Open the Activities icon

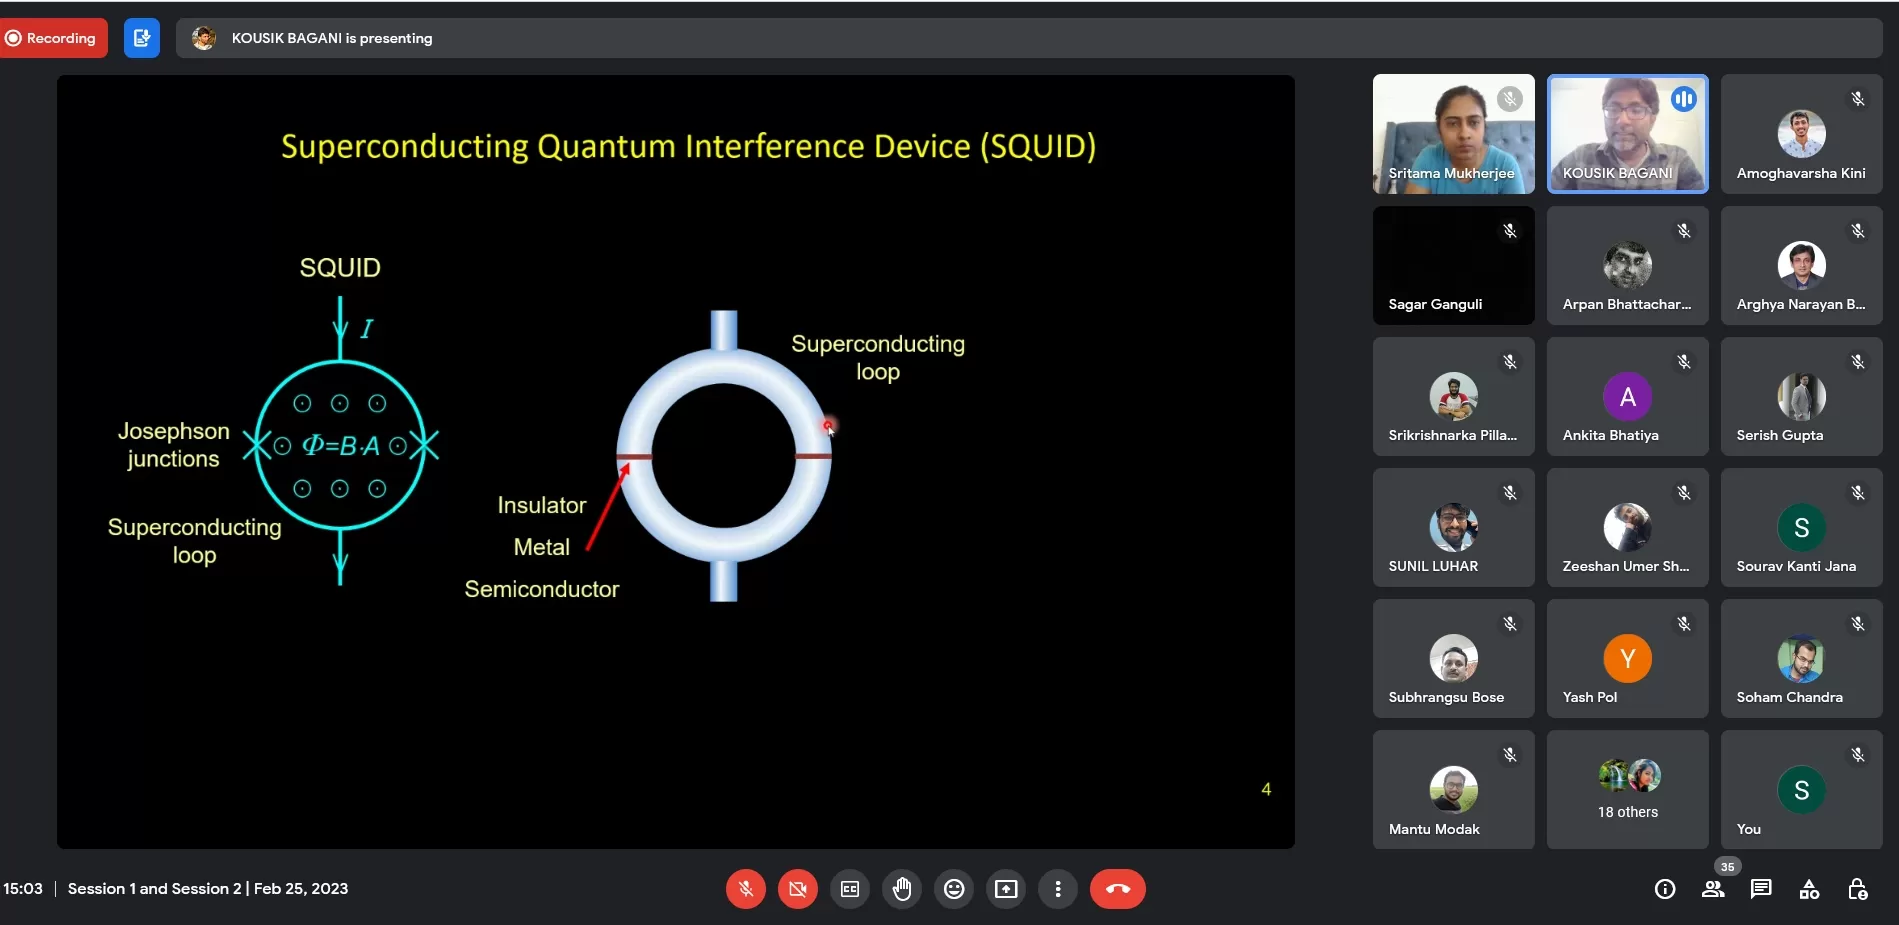(1809, 889)
